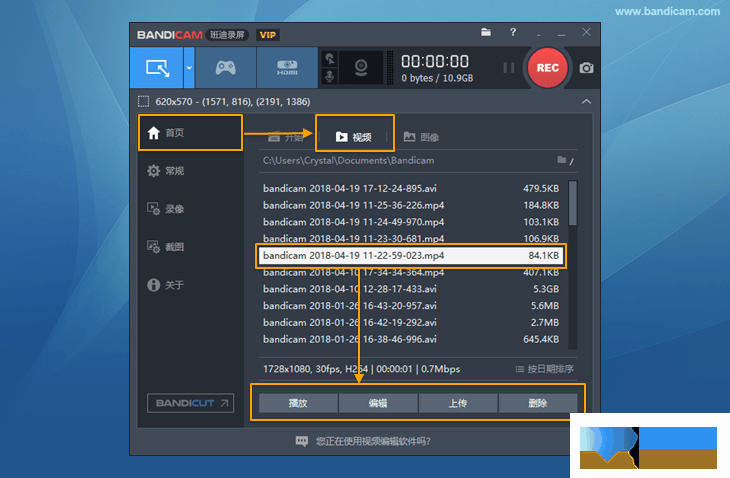Click the 0 bytes / 10.9GB storage text
This screenshot has width=730, height=478.
[437, 78]
